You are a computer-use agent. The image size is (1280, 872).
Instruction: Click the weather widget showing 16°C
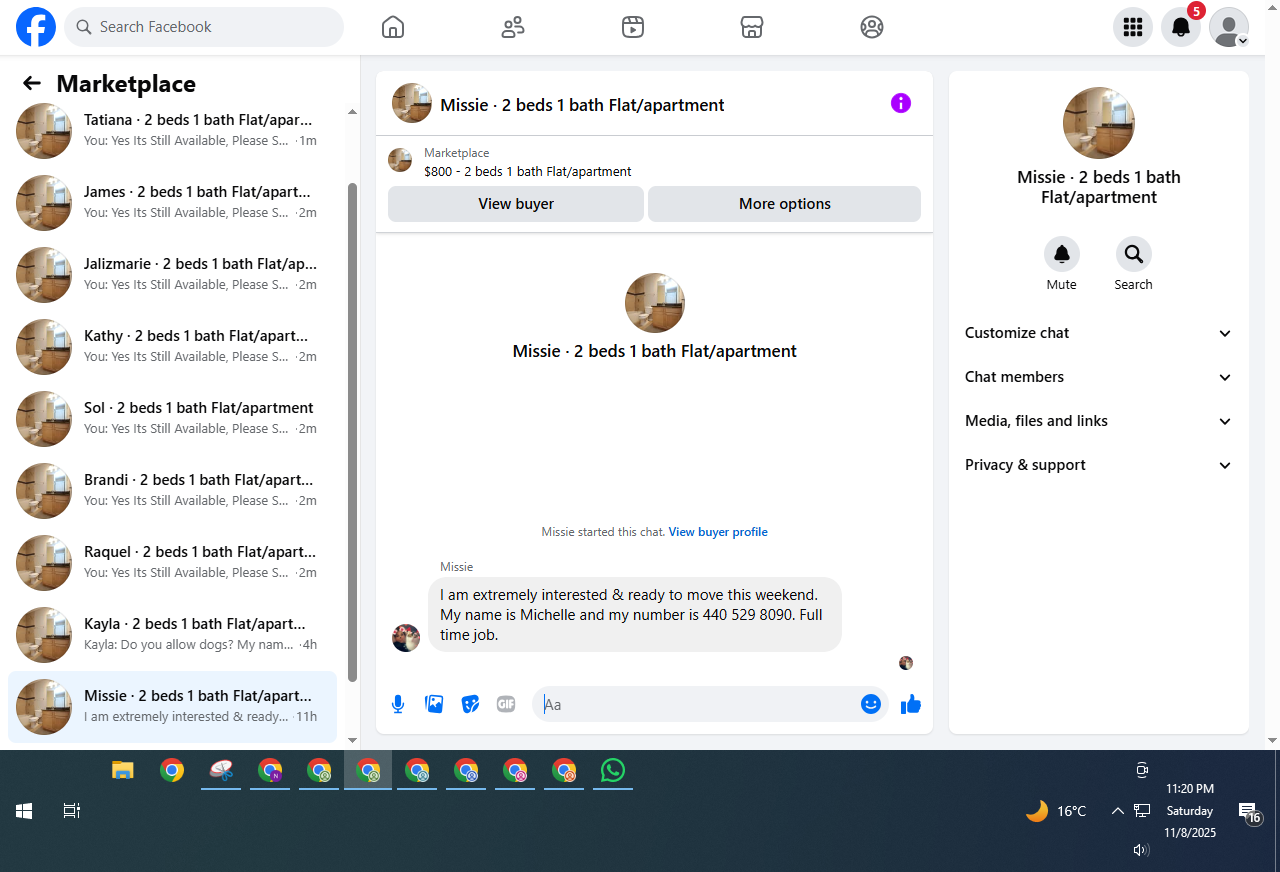pyautogui.click(x=1056, y=811)
